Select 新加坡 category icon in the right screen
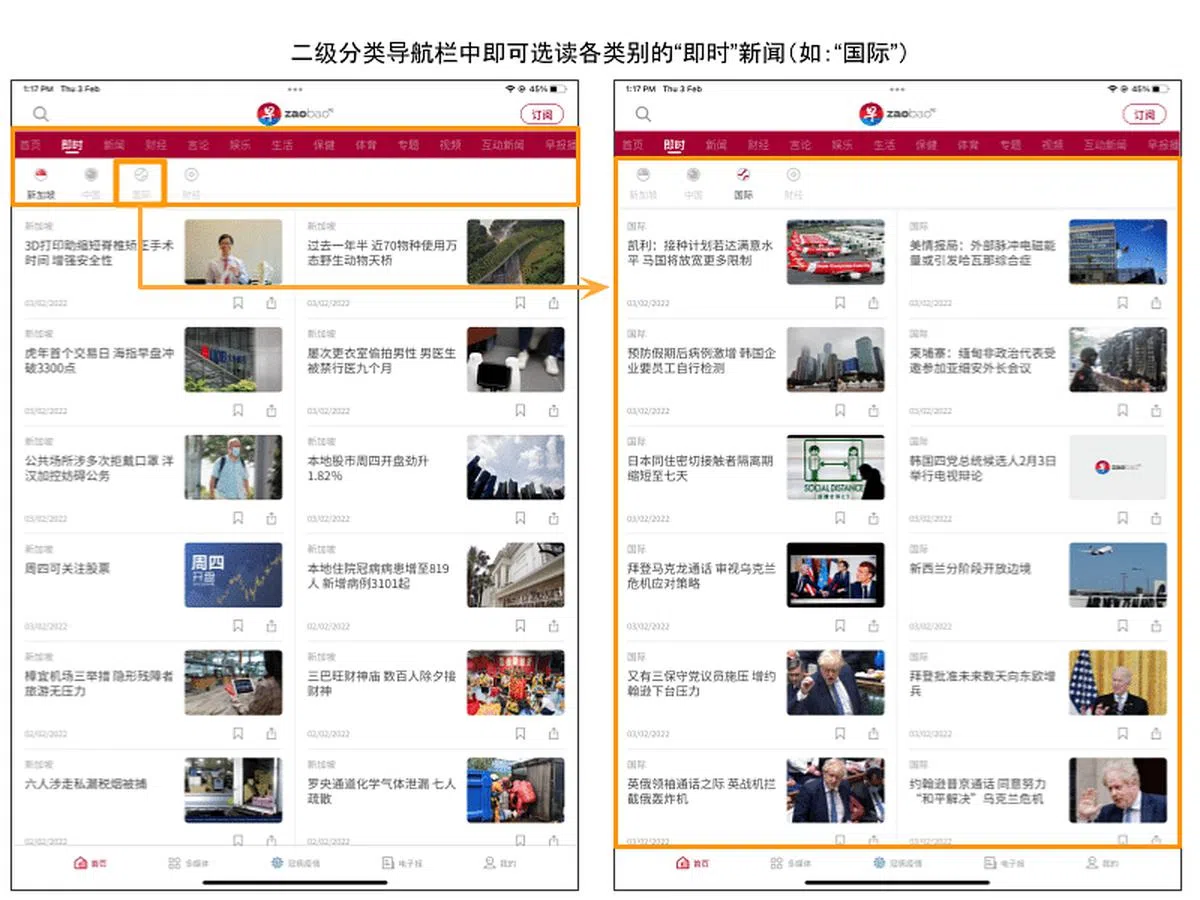Viewport: 1200px width, 900px height. coord(643,182)
